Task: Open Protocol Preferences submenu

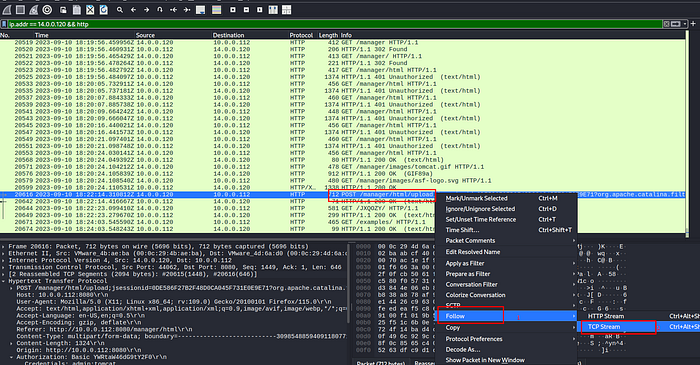Action: (506, 339)
